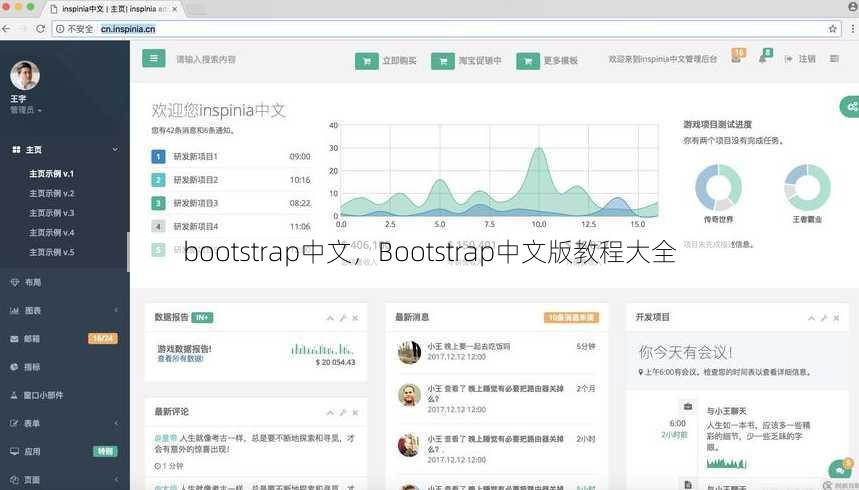Click the 传奇世界 donut chart
Image resolution: width=859 pixels, height=490 pixels.
[718, 187]
